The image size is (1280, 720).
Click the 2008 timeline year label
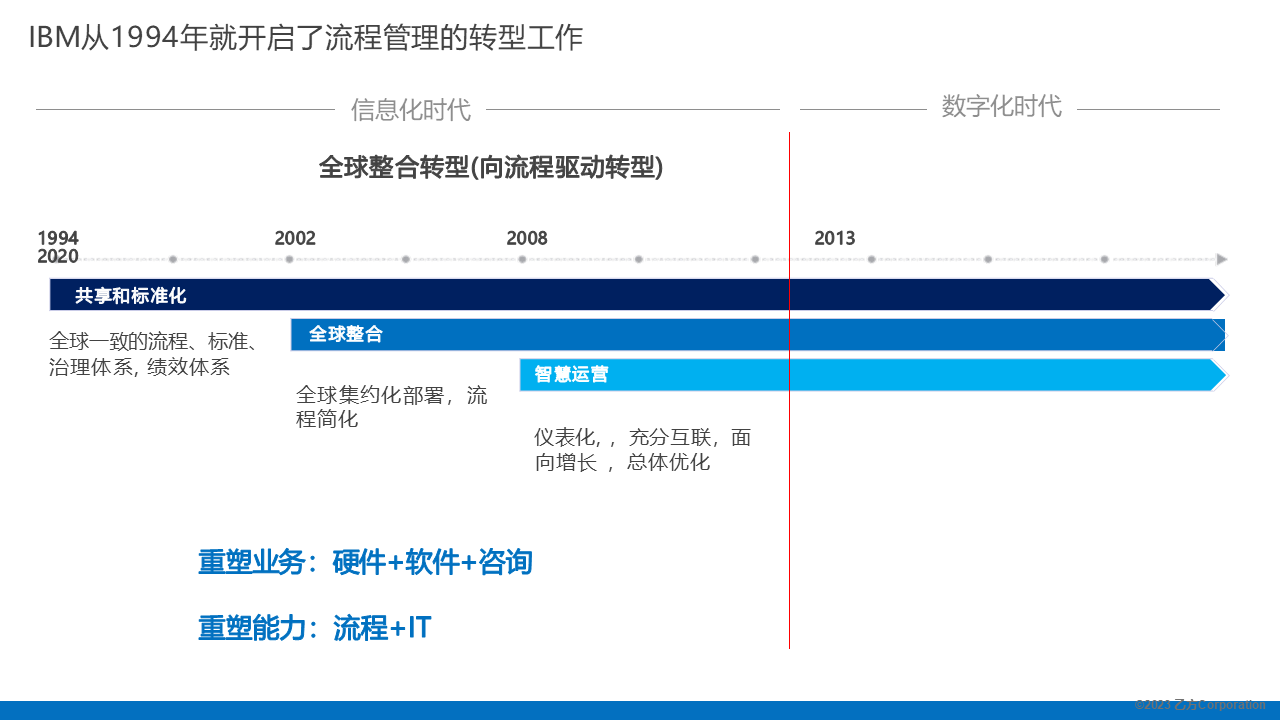(527, 238)
